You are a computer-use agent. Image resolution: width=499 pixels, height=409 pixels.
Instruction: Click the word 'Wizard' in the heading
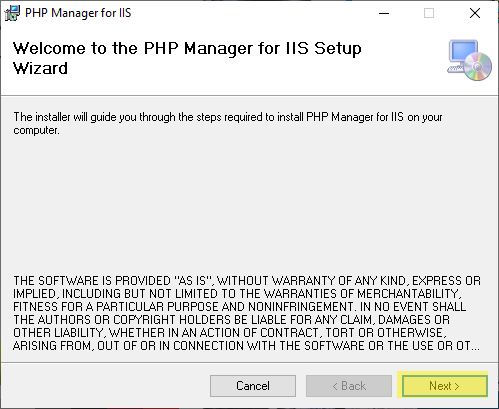click(x=40, y=68)
